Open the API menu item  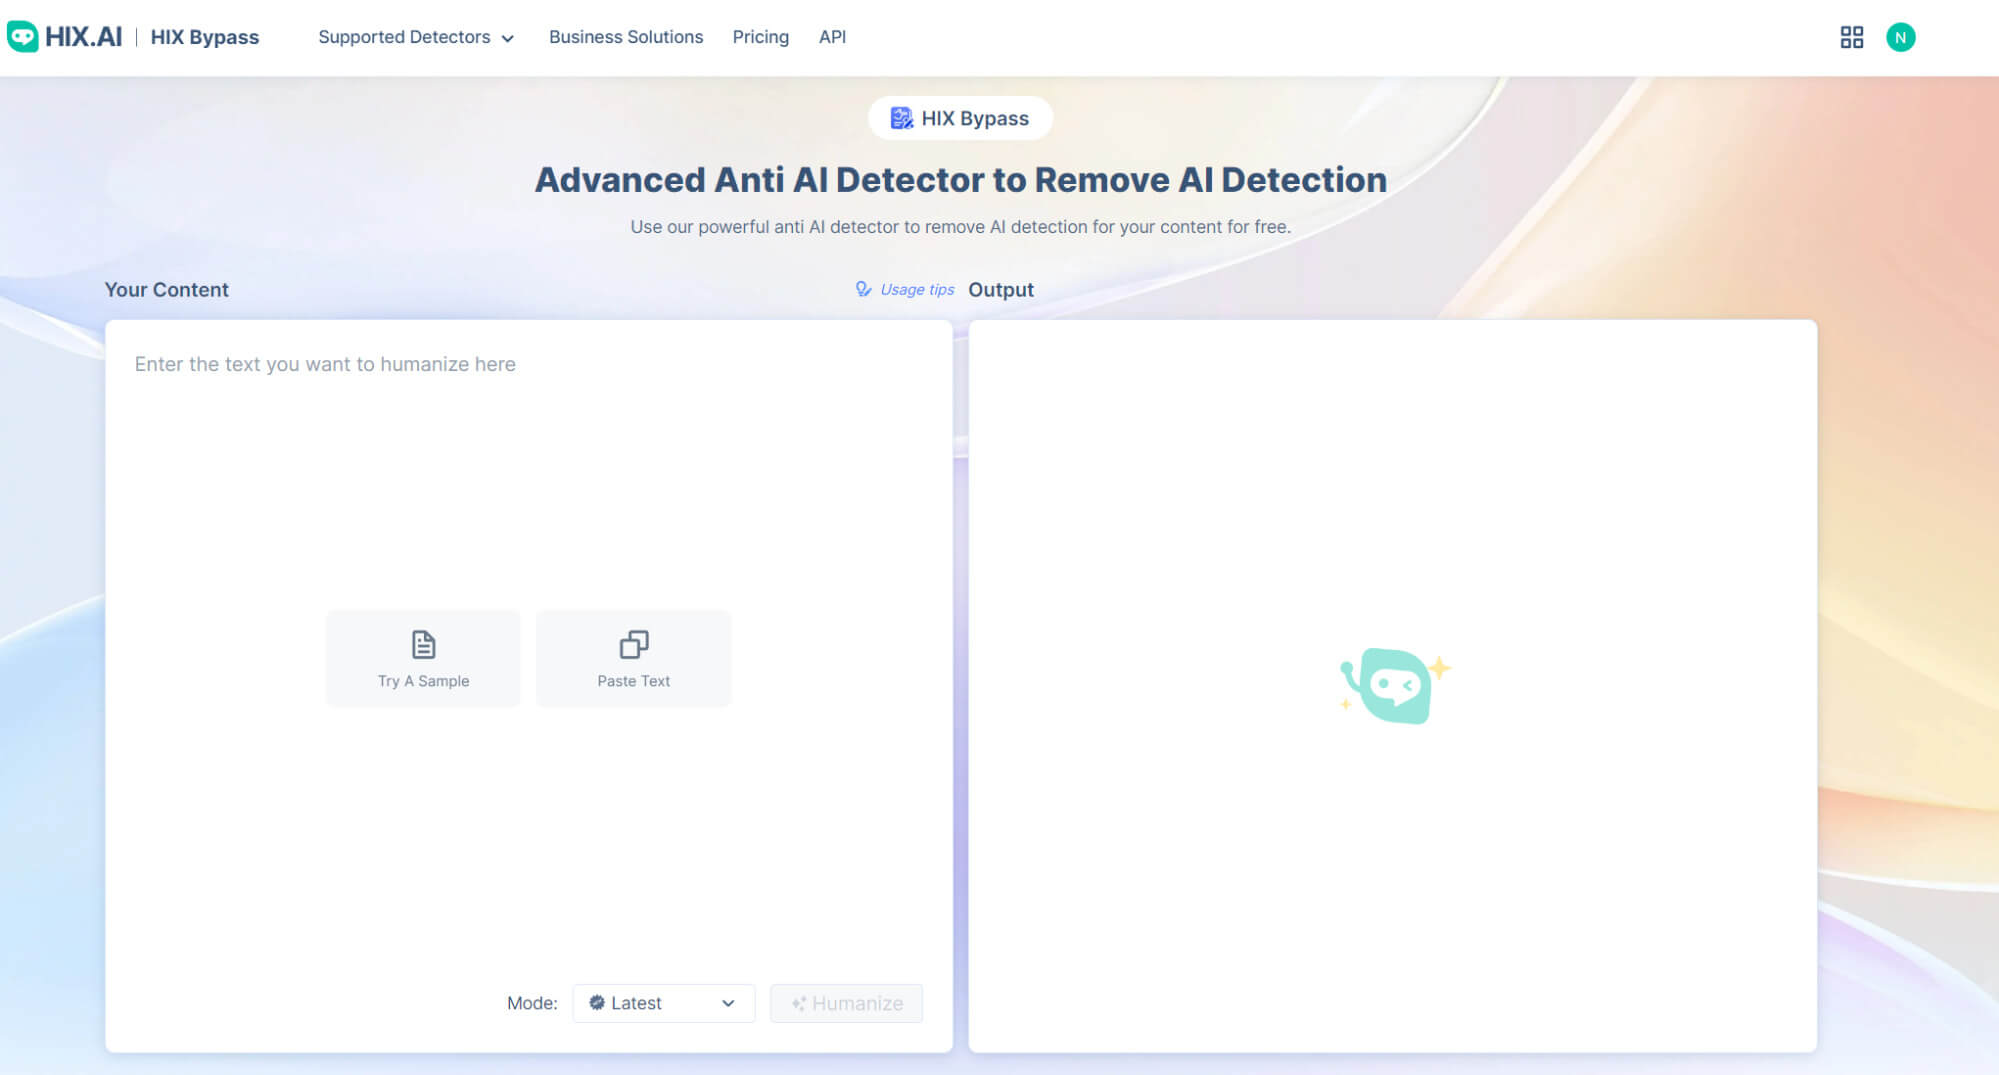[832, 37]
